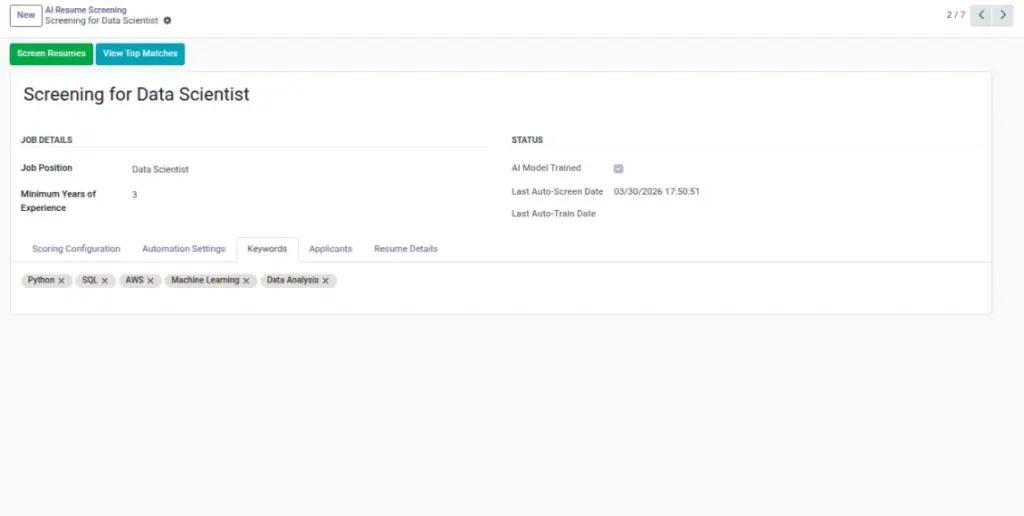Open the Automation Settings tab
This screenshot has width=1024, height=516.
pos(184,249)
